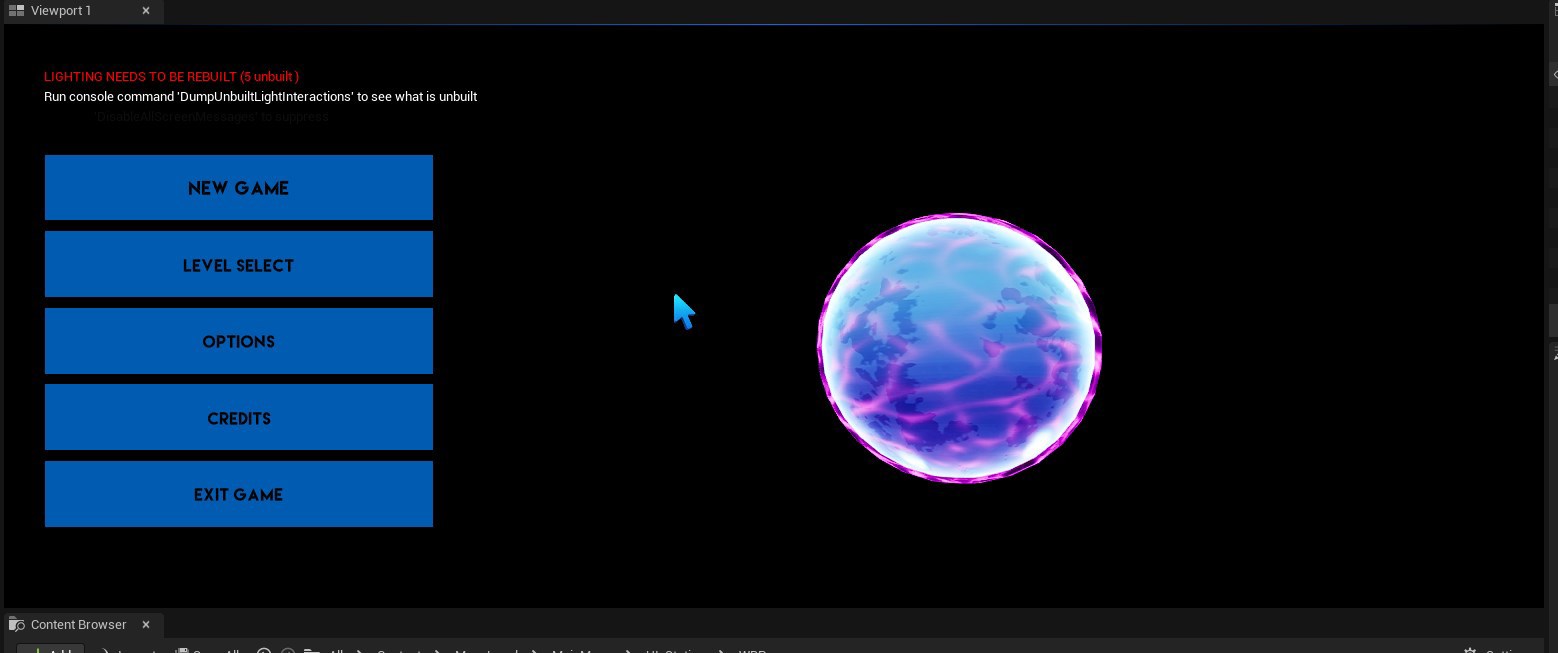Screen dimensions: 1558x653
Task: Show the CREDITS screen button
Action: (238, 417)
